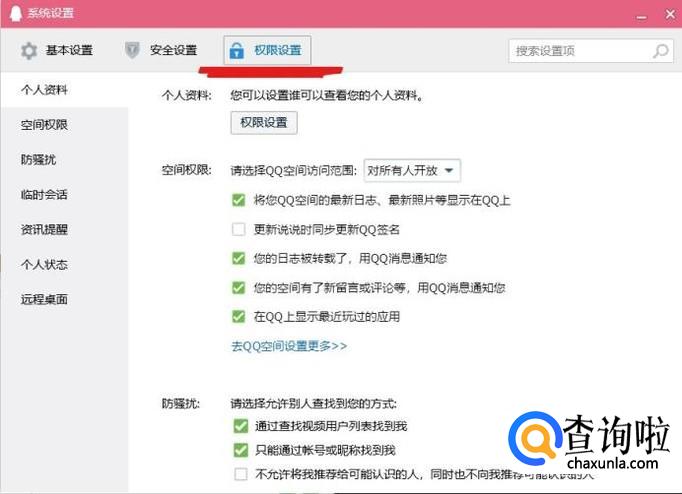Viewport: 682px width, 494px height.
Task: Close the 系统设置 window
Action: [x=670, y=14]
